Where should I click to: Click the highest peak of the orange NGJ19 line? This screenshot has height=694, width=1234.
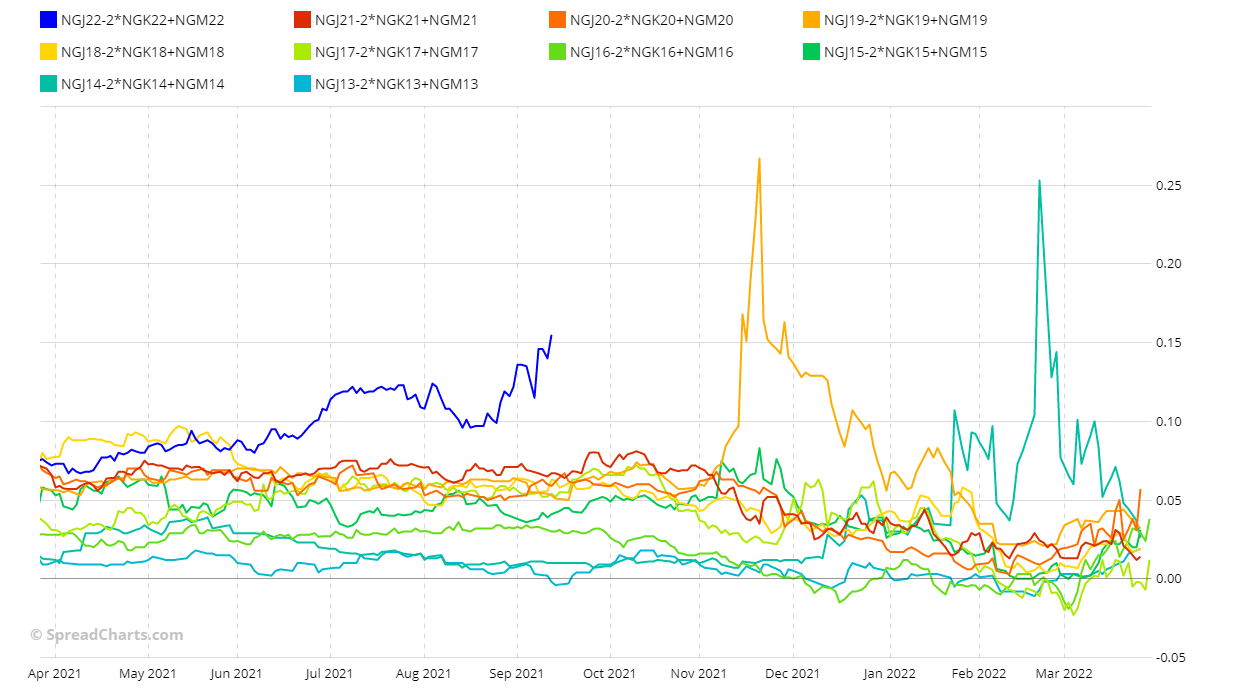click(759, 158)
